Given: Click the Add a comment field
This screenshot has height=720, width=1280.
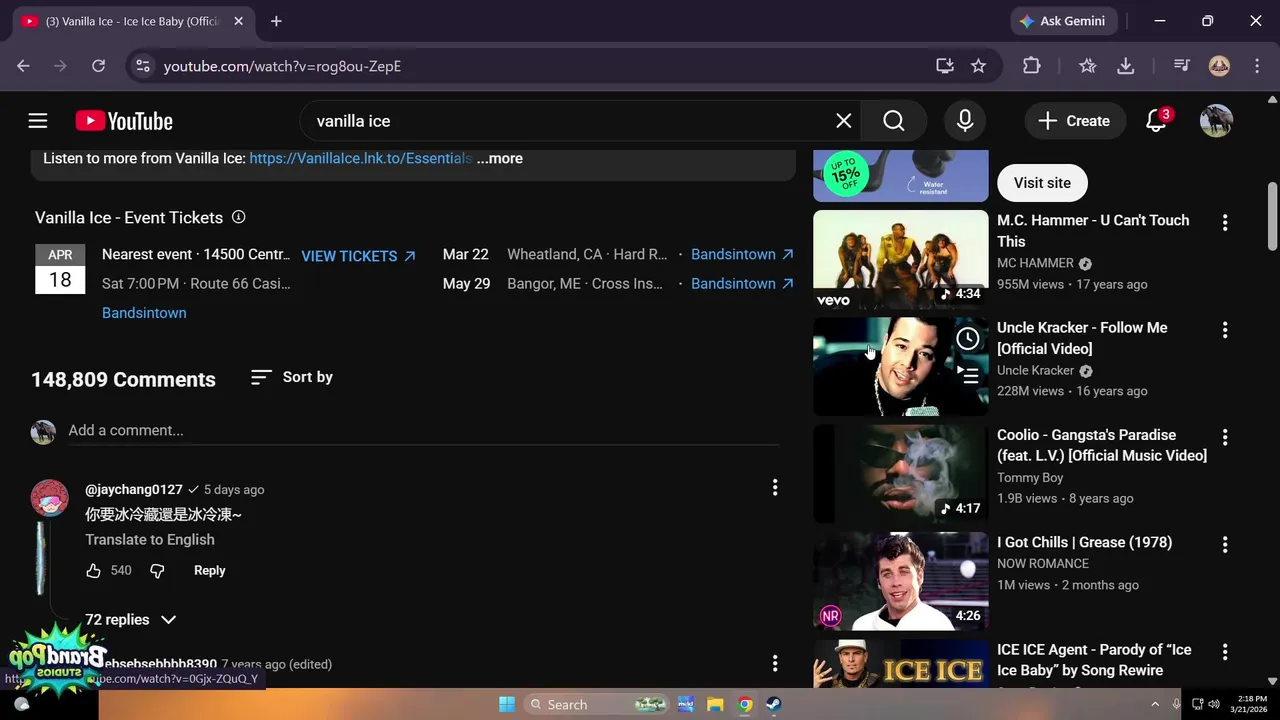Looking at the screenshot, I should (x=424, y=430).
